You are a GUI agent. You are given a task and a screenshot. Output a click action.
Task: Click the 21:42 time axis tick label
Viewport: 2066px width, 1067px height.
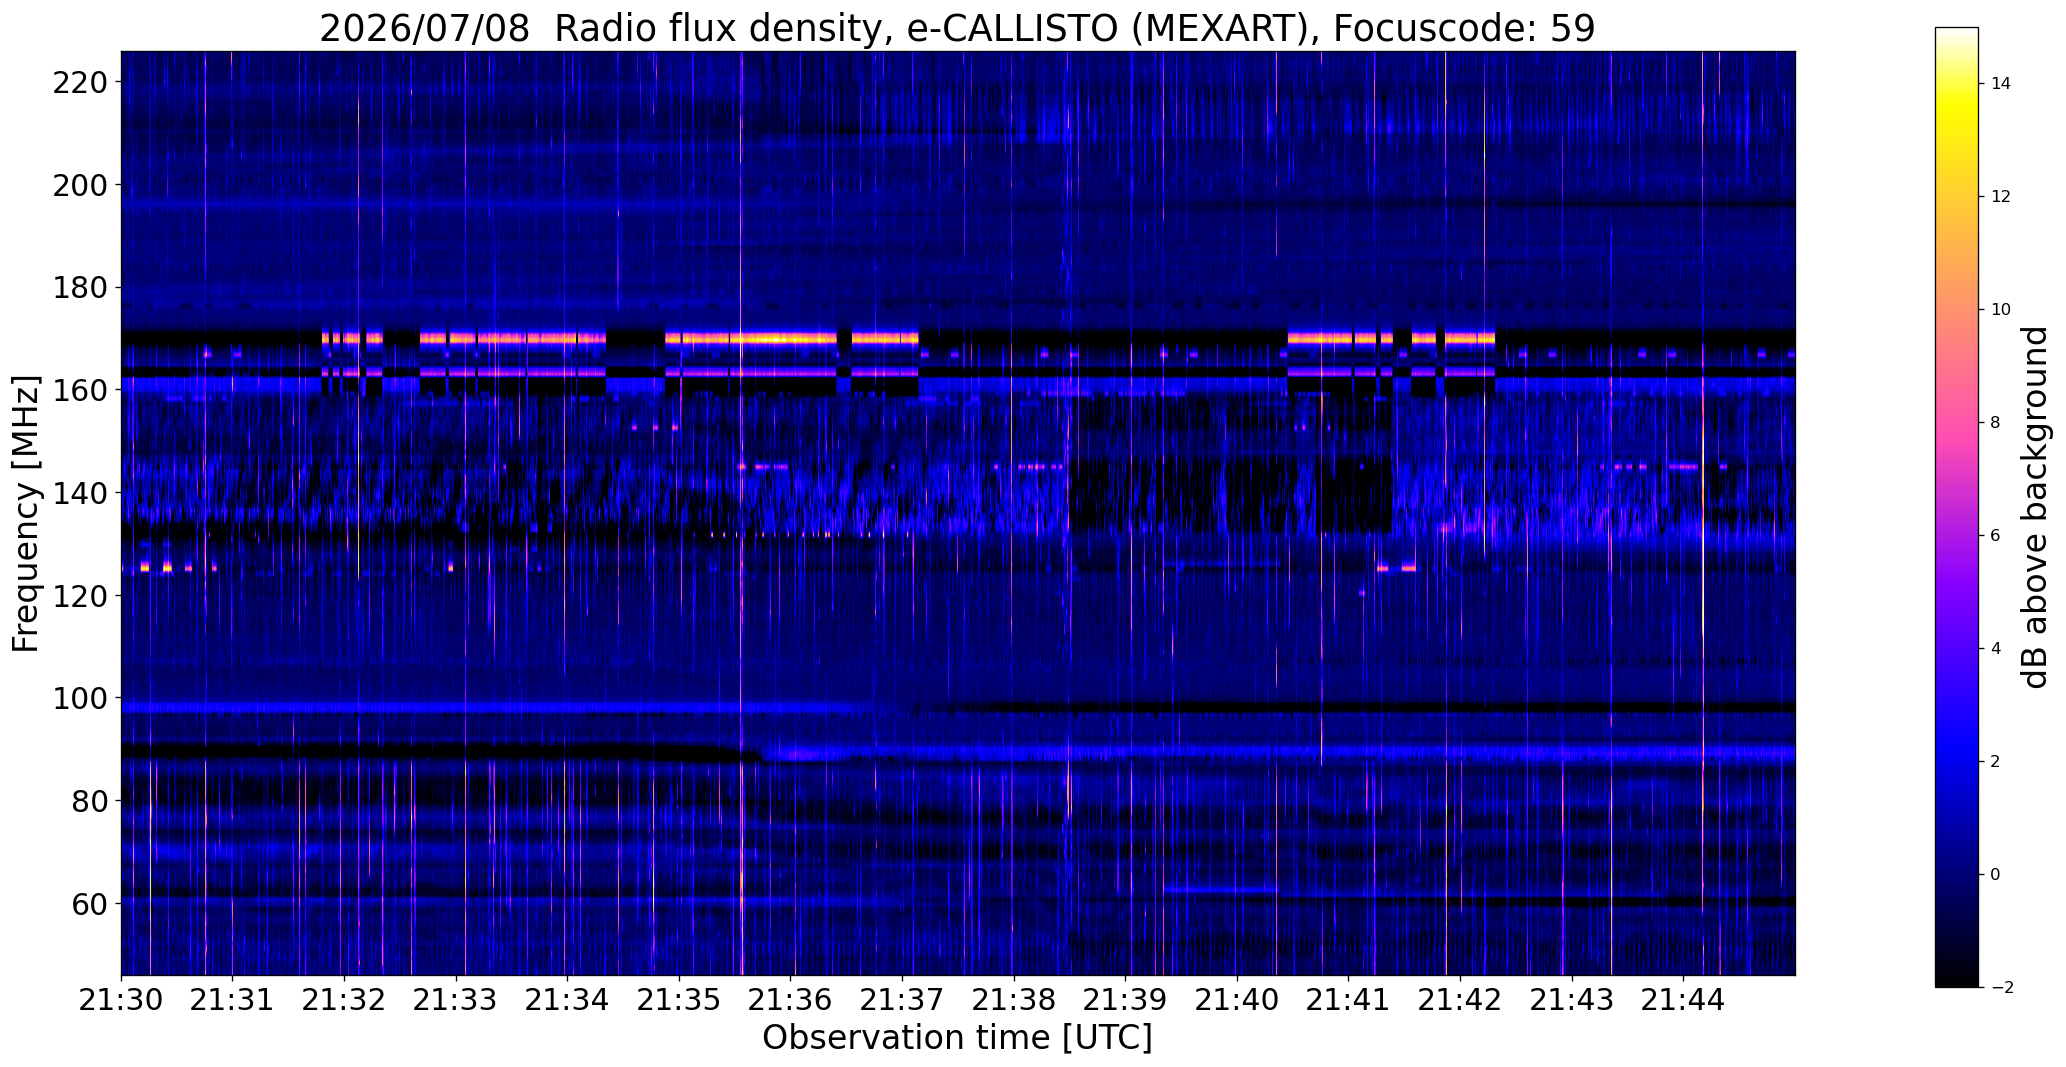point(1461,999)
